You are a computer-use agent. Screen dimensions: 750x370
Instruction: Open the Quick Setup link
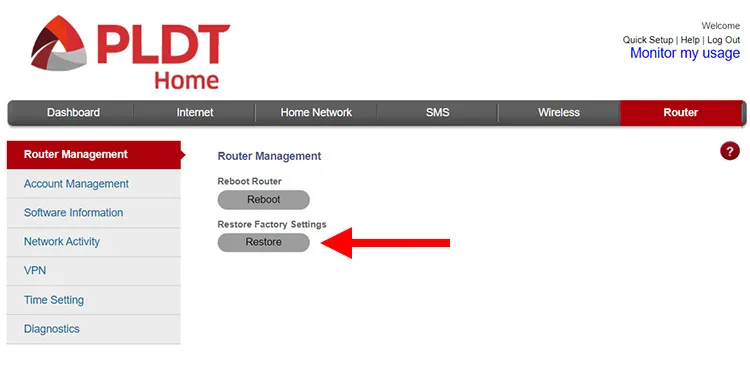pyautogui.click(x=648, y=40)
